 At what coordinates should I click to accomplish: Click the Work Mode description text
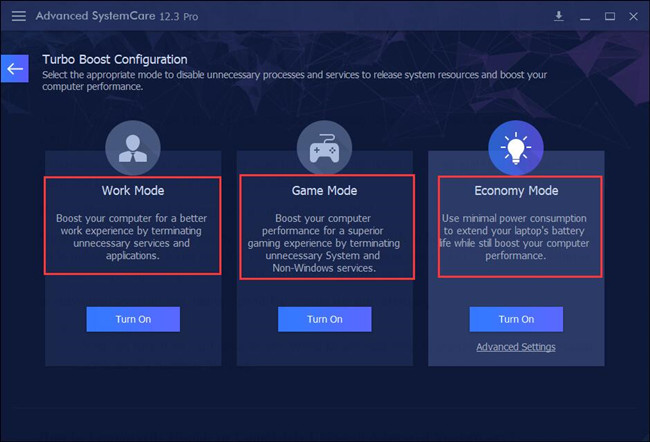click(131, 237)
